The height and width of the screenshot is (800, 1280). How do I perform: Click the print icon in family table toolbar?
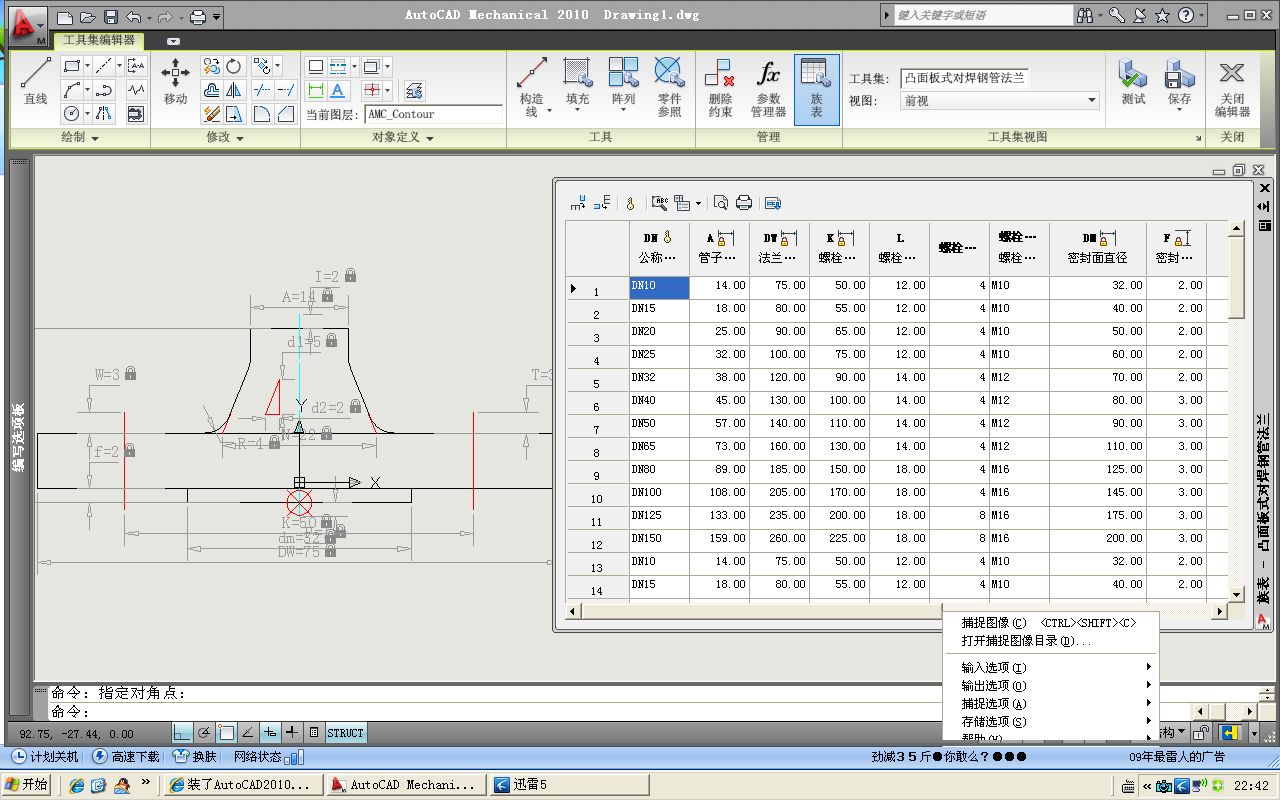[x=744, y=203]
